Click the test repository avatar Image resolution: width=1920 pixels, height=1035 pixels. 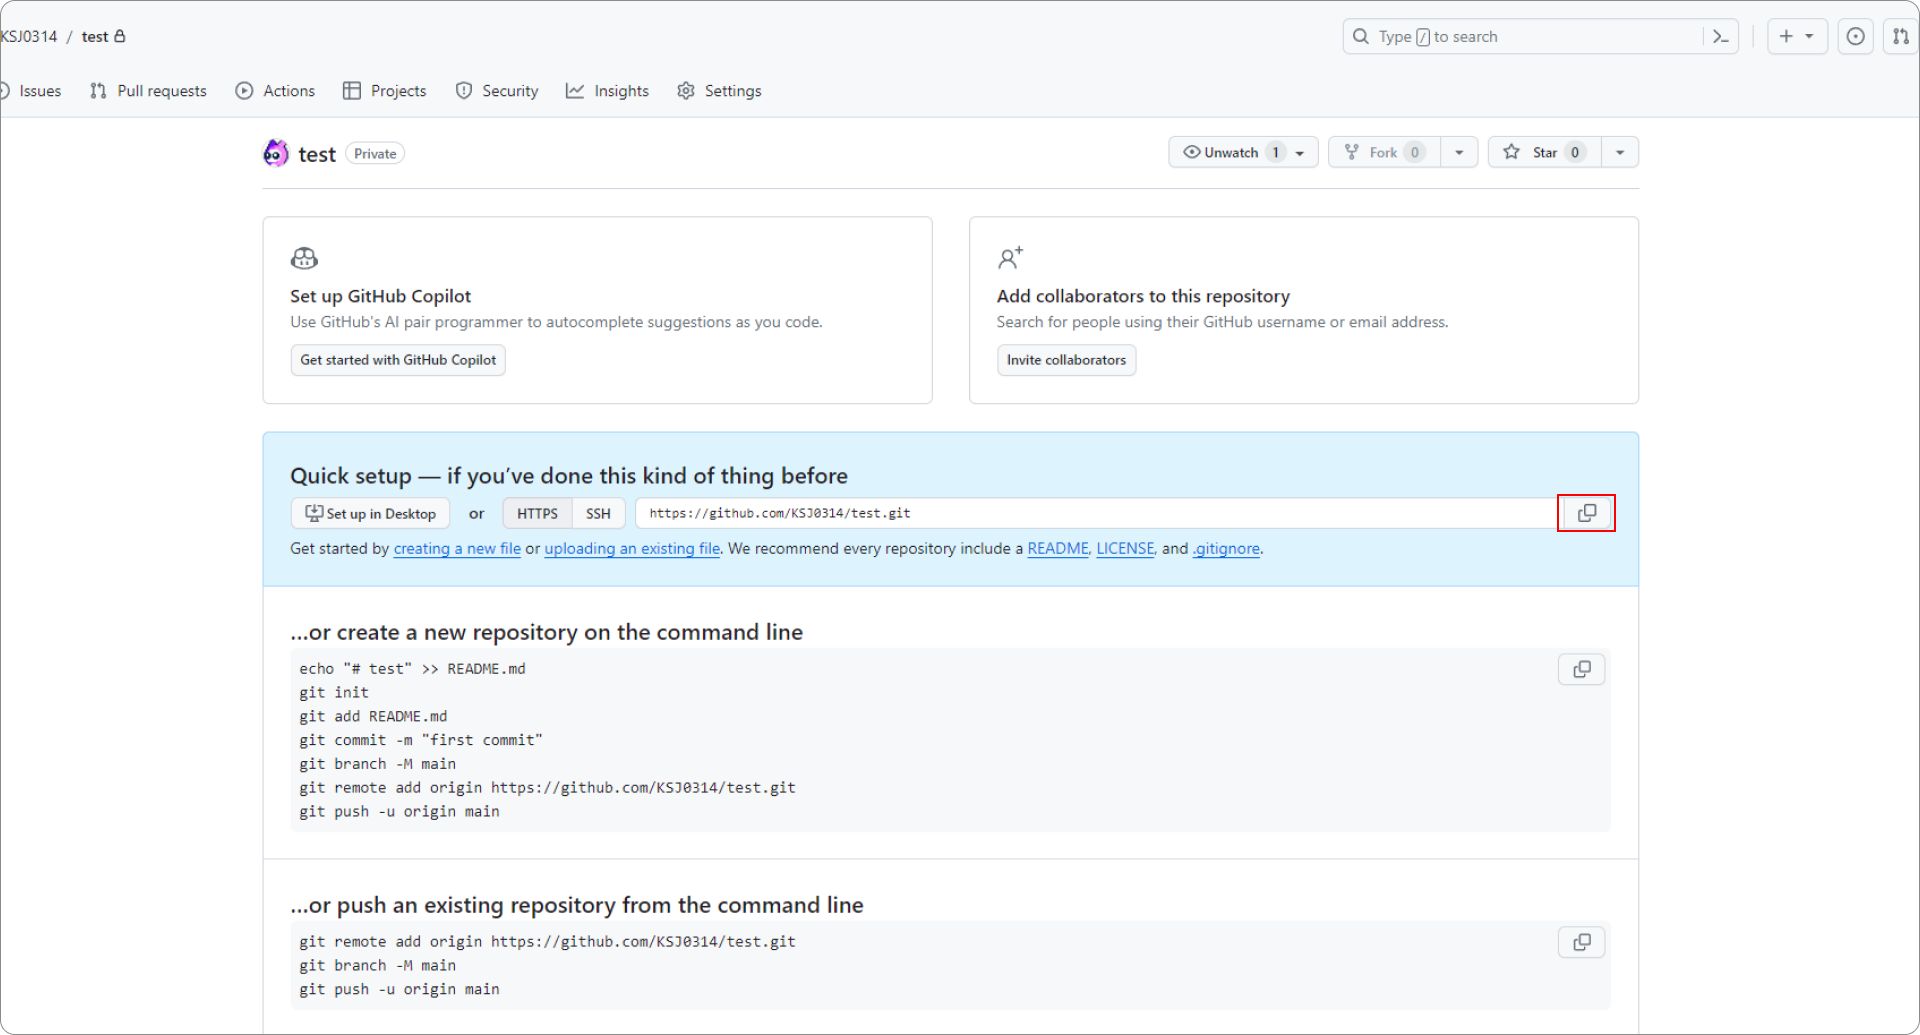pos(275,153)
